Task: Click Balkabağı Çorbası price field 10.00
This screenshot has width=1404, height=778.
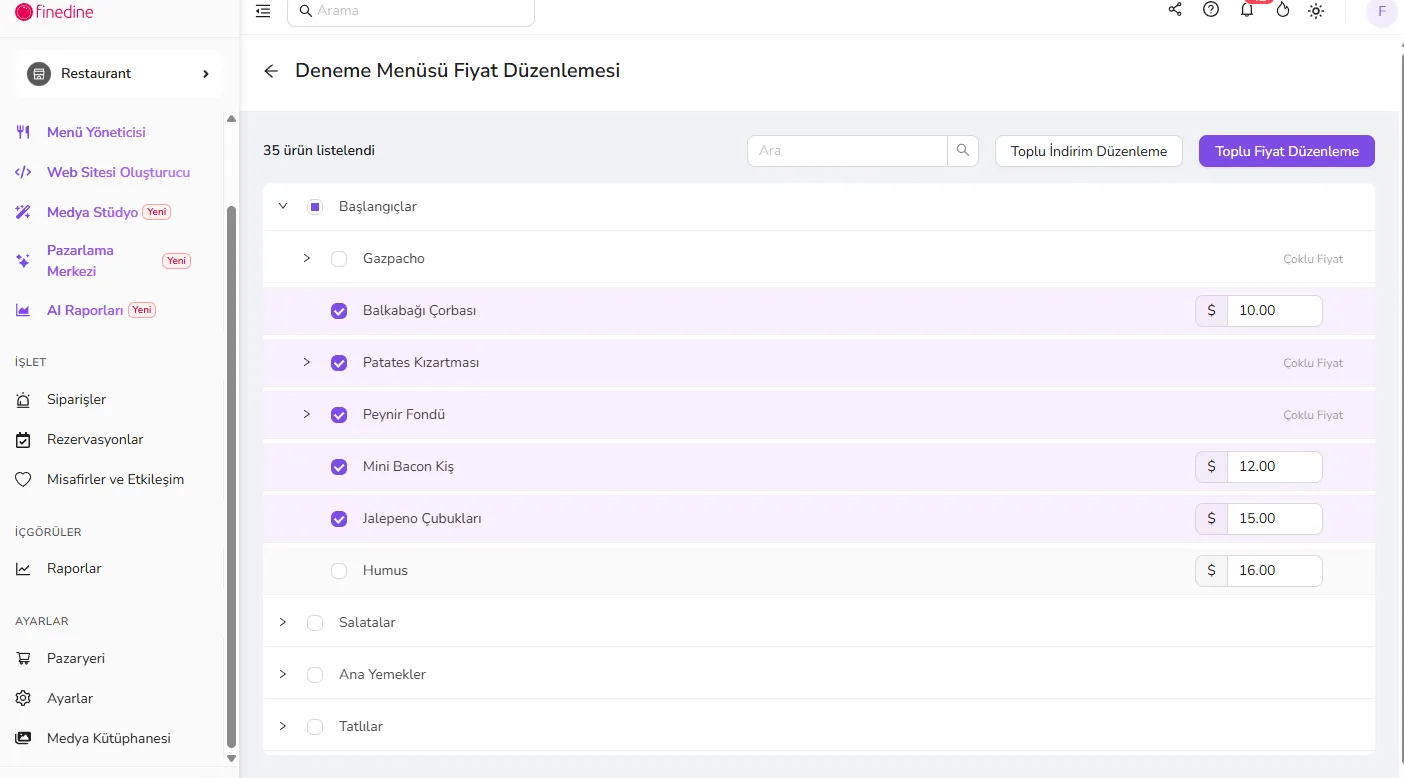Action: [1274, 311]
